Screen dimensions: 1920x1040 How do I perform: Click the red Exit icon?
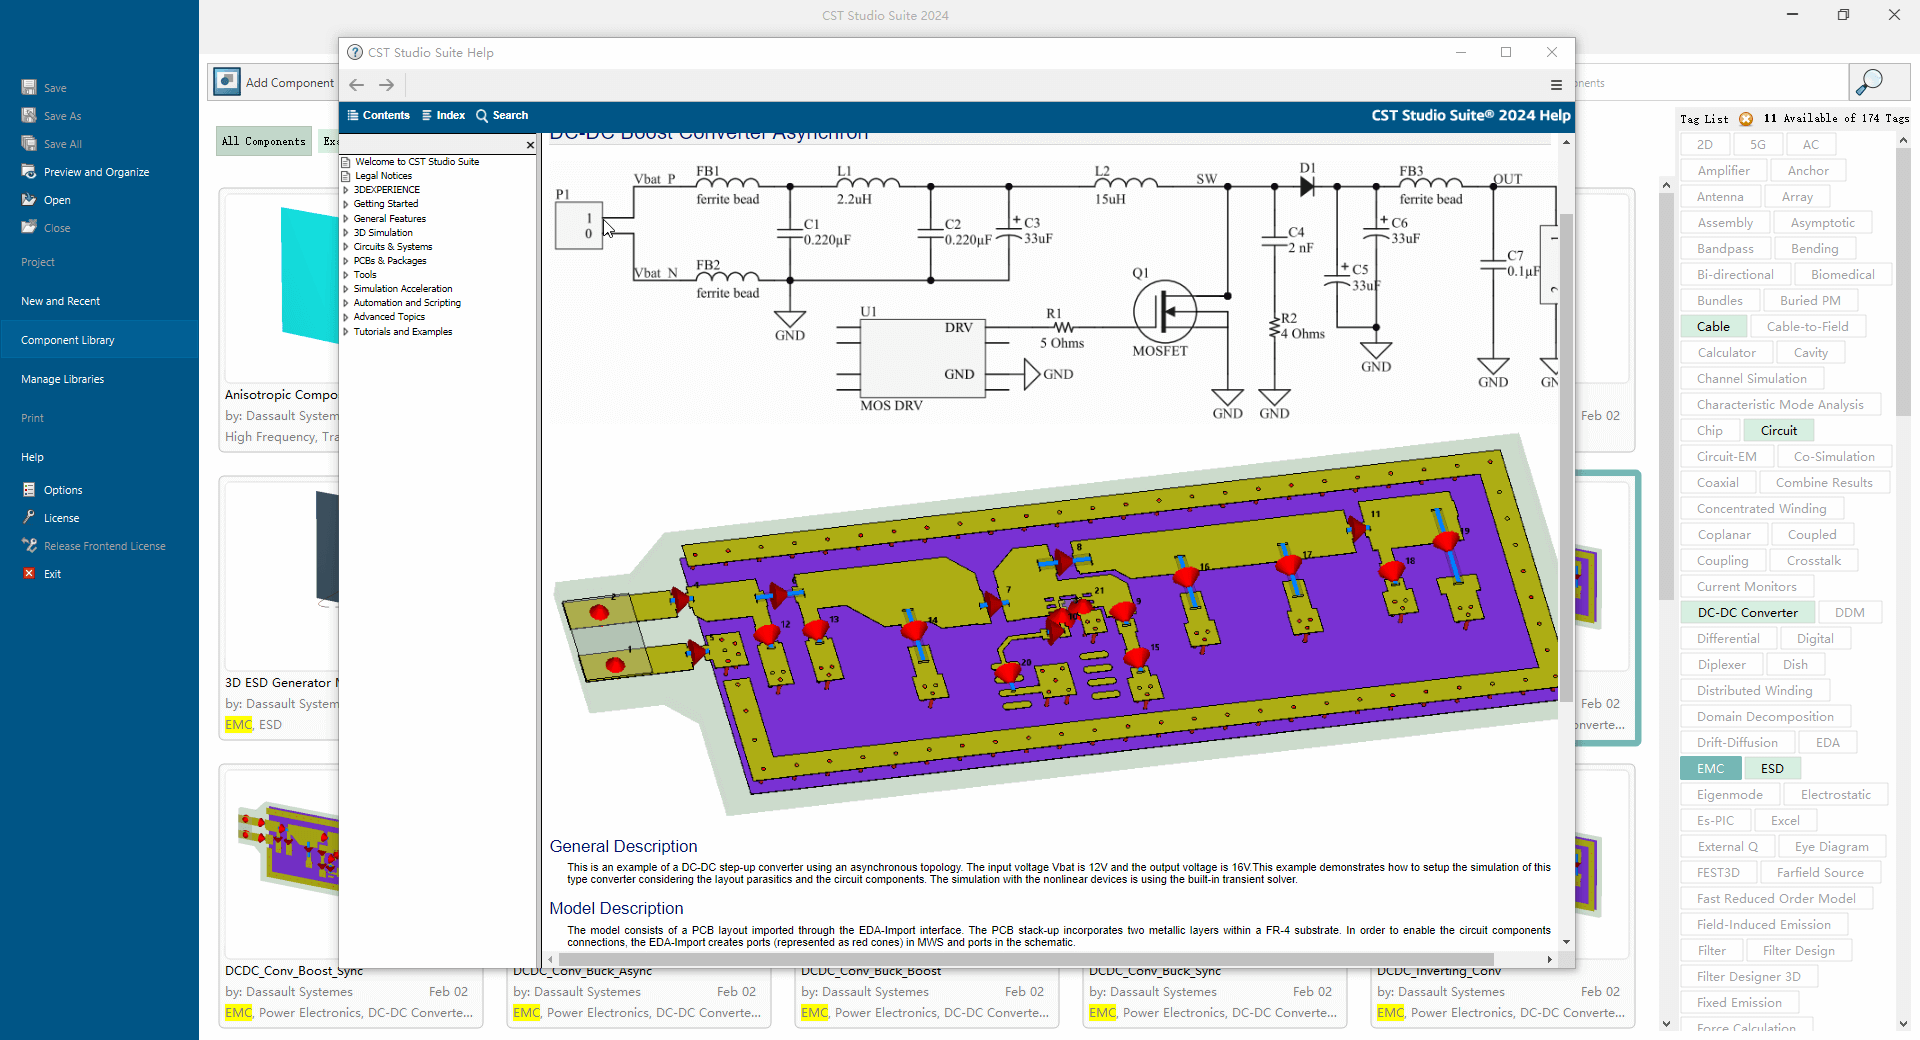click(x=29, y=574)
